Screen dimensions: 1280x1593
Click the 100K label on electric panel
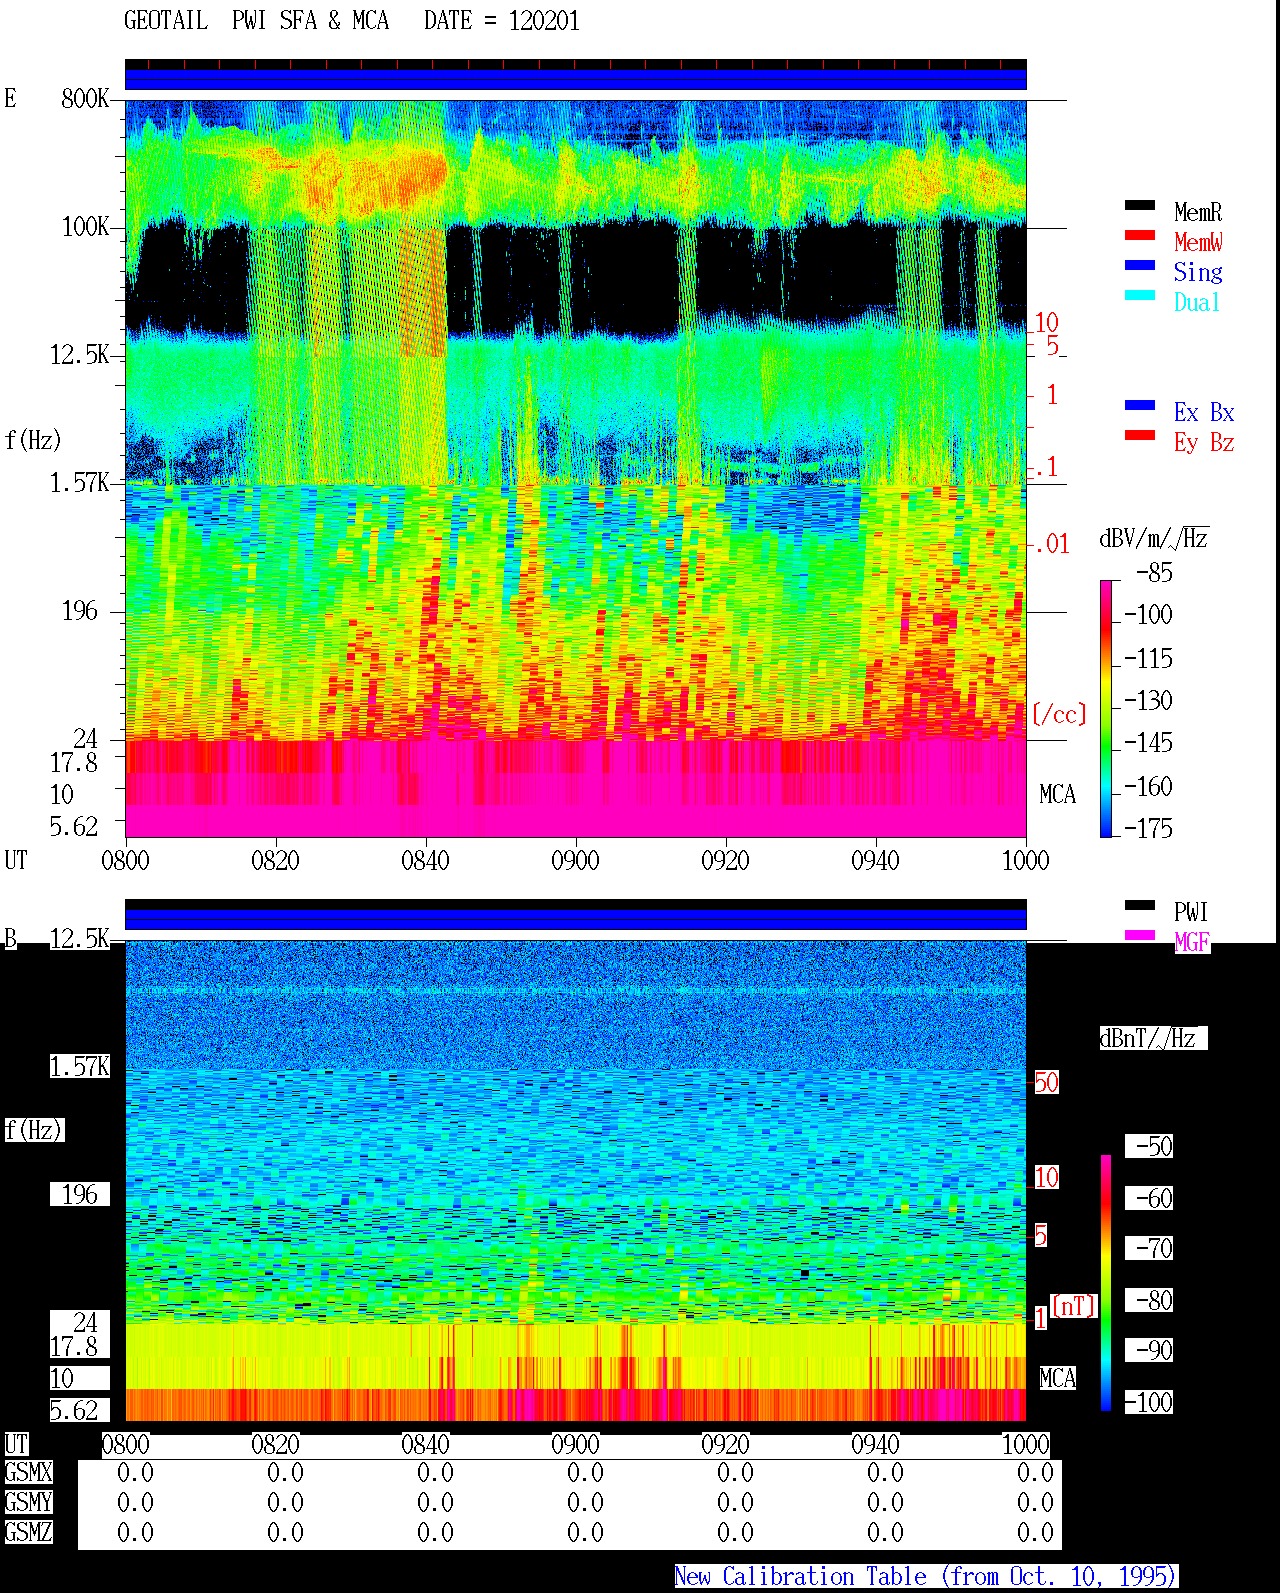coord(85,227)
